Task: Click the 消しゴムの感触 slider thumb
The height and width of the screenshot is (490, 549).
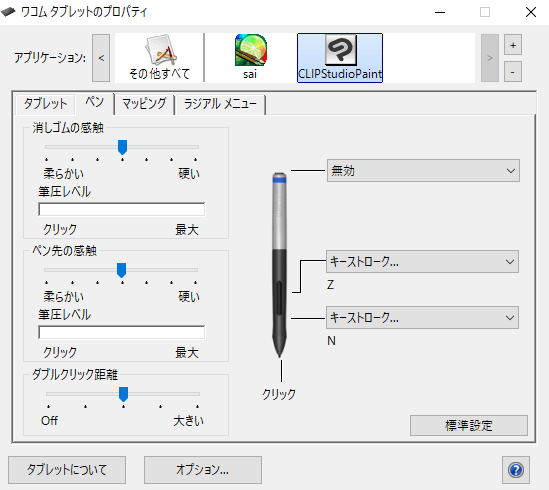Action: 122,147
